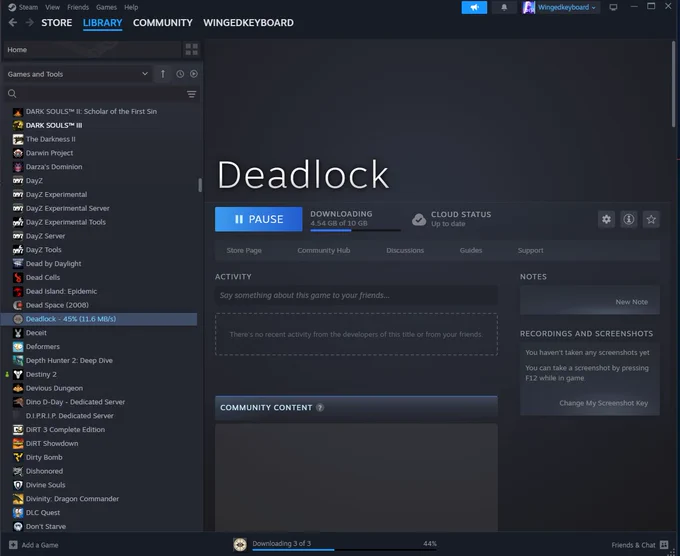This screenshot has height=556, width=680.
Task: Switch to the STORE tab
Action: pos(57,23)
